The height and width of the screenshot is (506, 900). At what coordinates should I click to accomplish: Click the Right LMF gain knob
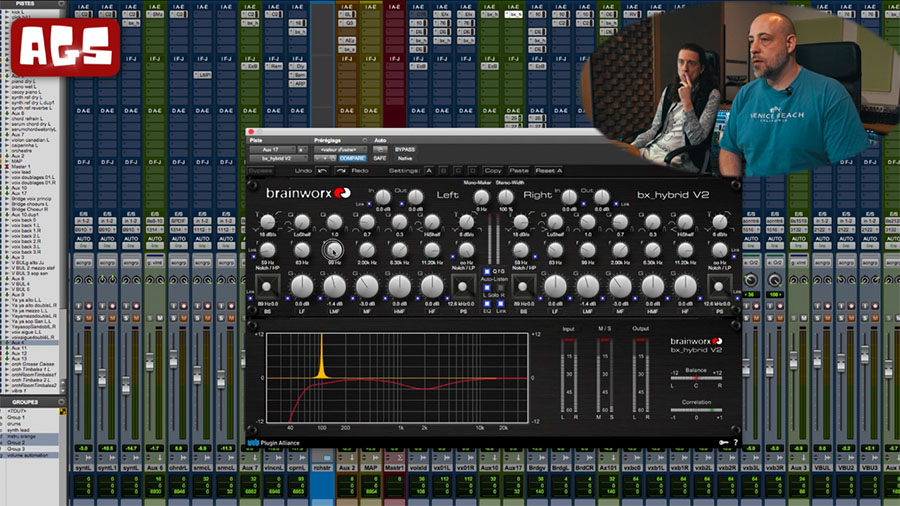pos(588,286)
